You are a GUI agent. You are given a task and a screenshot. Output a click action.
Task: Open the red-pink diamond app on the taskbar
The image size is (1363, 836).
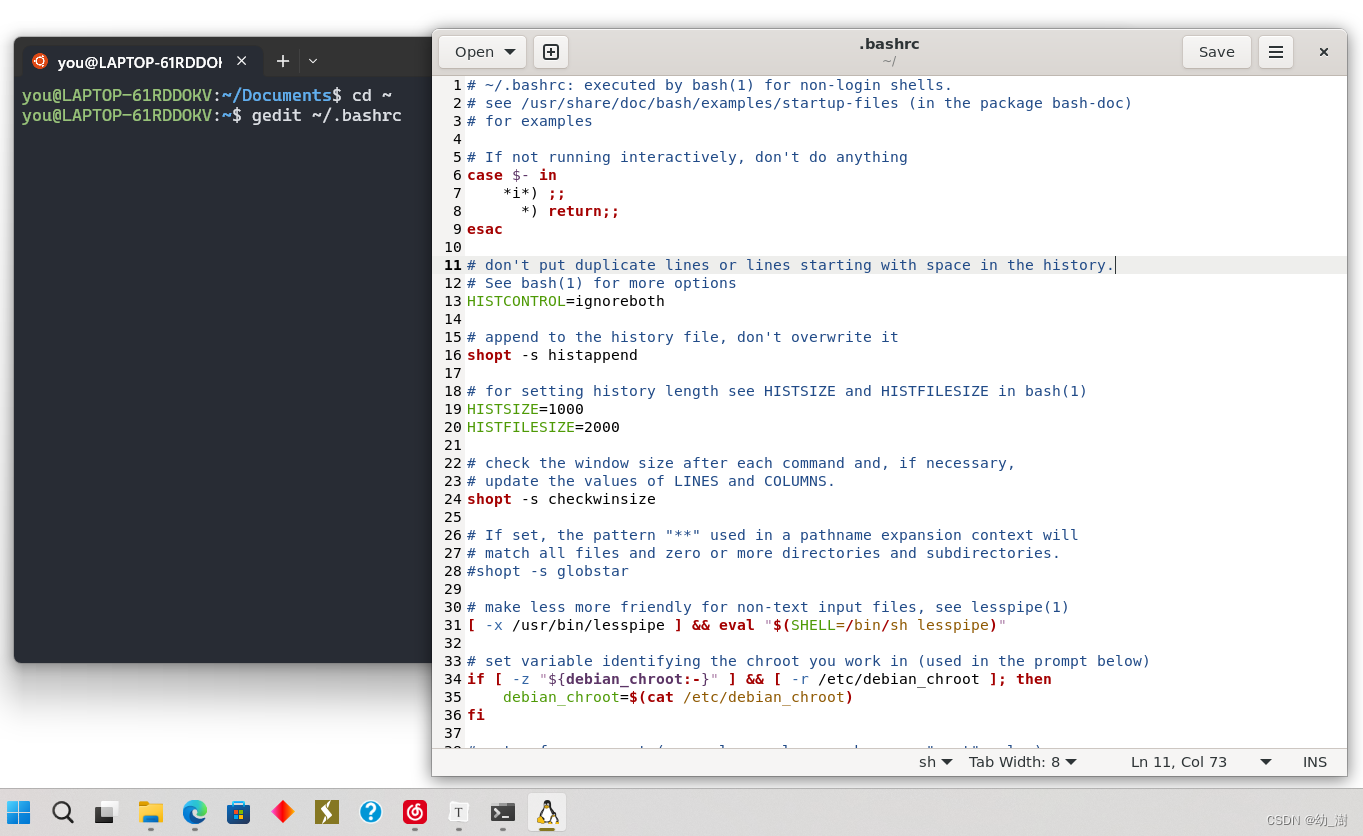[283, 812]
